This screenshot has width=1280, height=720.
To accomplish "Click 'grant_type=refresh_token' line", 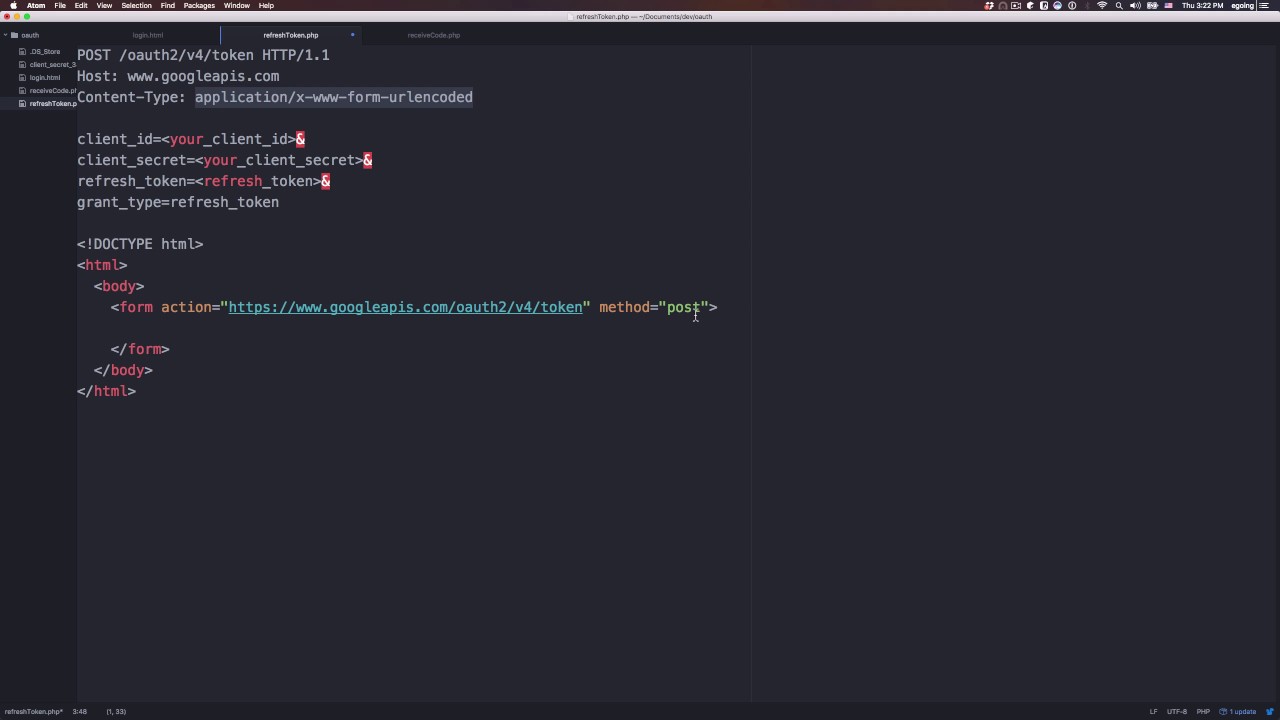I will 178,202.
